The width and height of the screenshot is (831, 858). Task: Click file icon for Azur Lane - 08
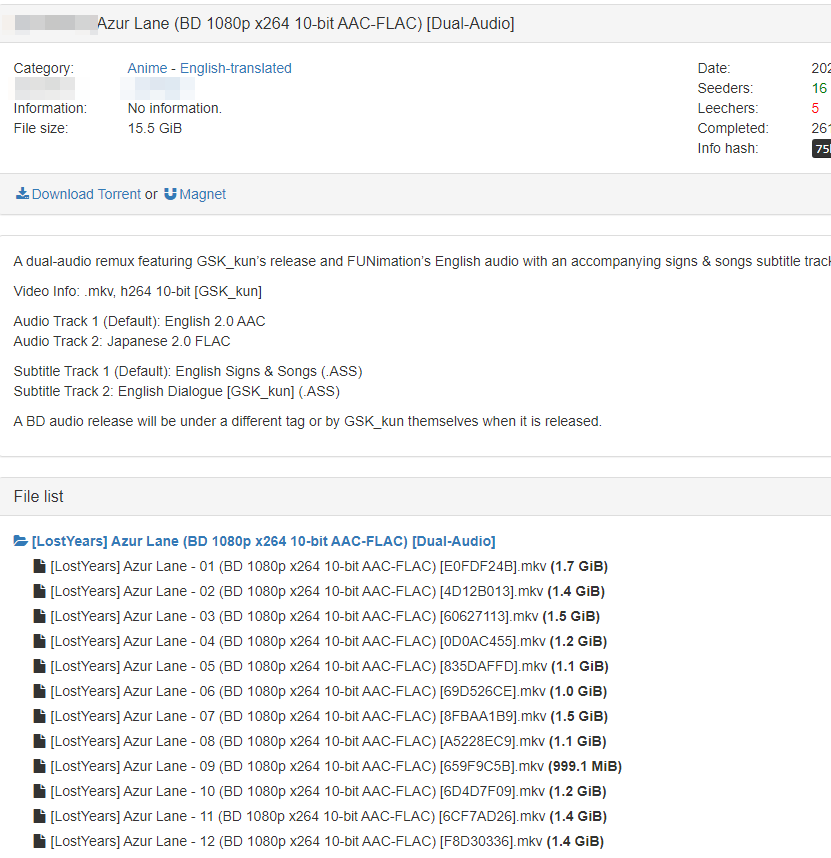point(39,741)
